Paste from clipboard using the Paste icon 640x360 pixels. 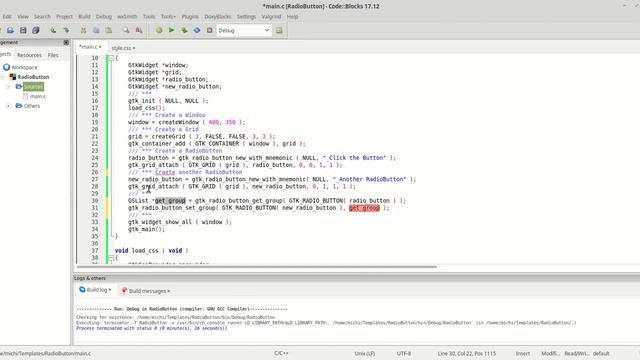point(109,31)
